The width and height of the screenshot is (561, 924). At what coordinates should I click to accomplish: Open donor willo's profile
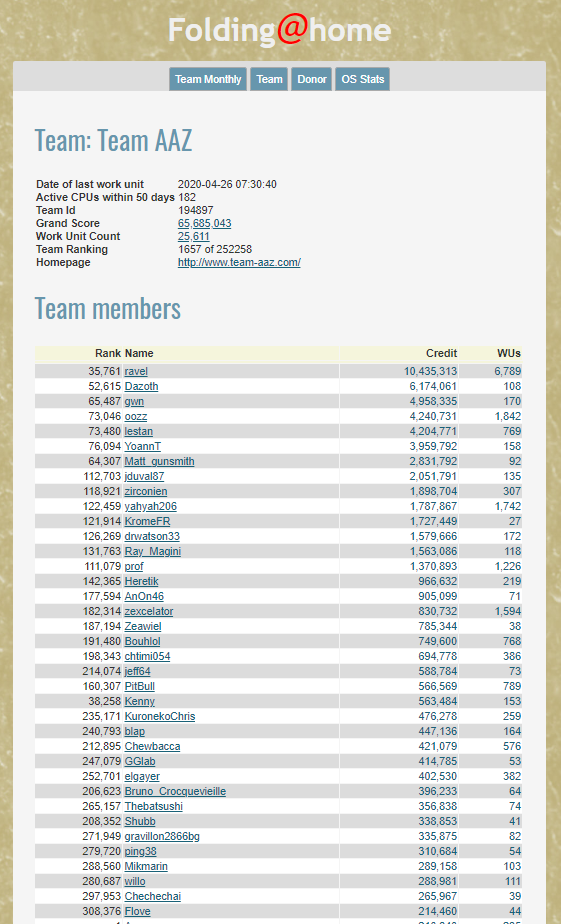pos(135,882)
